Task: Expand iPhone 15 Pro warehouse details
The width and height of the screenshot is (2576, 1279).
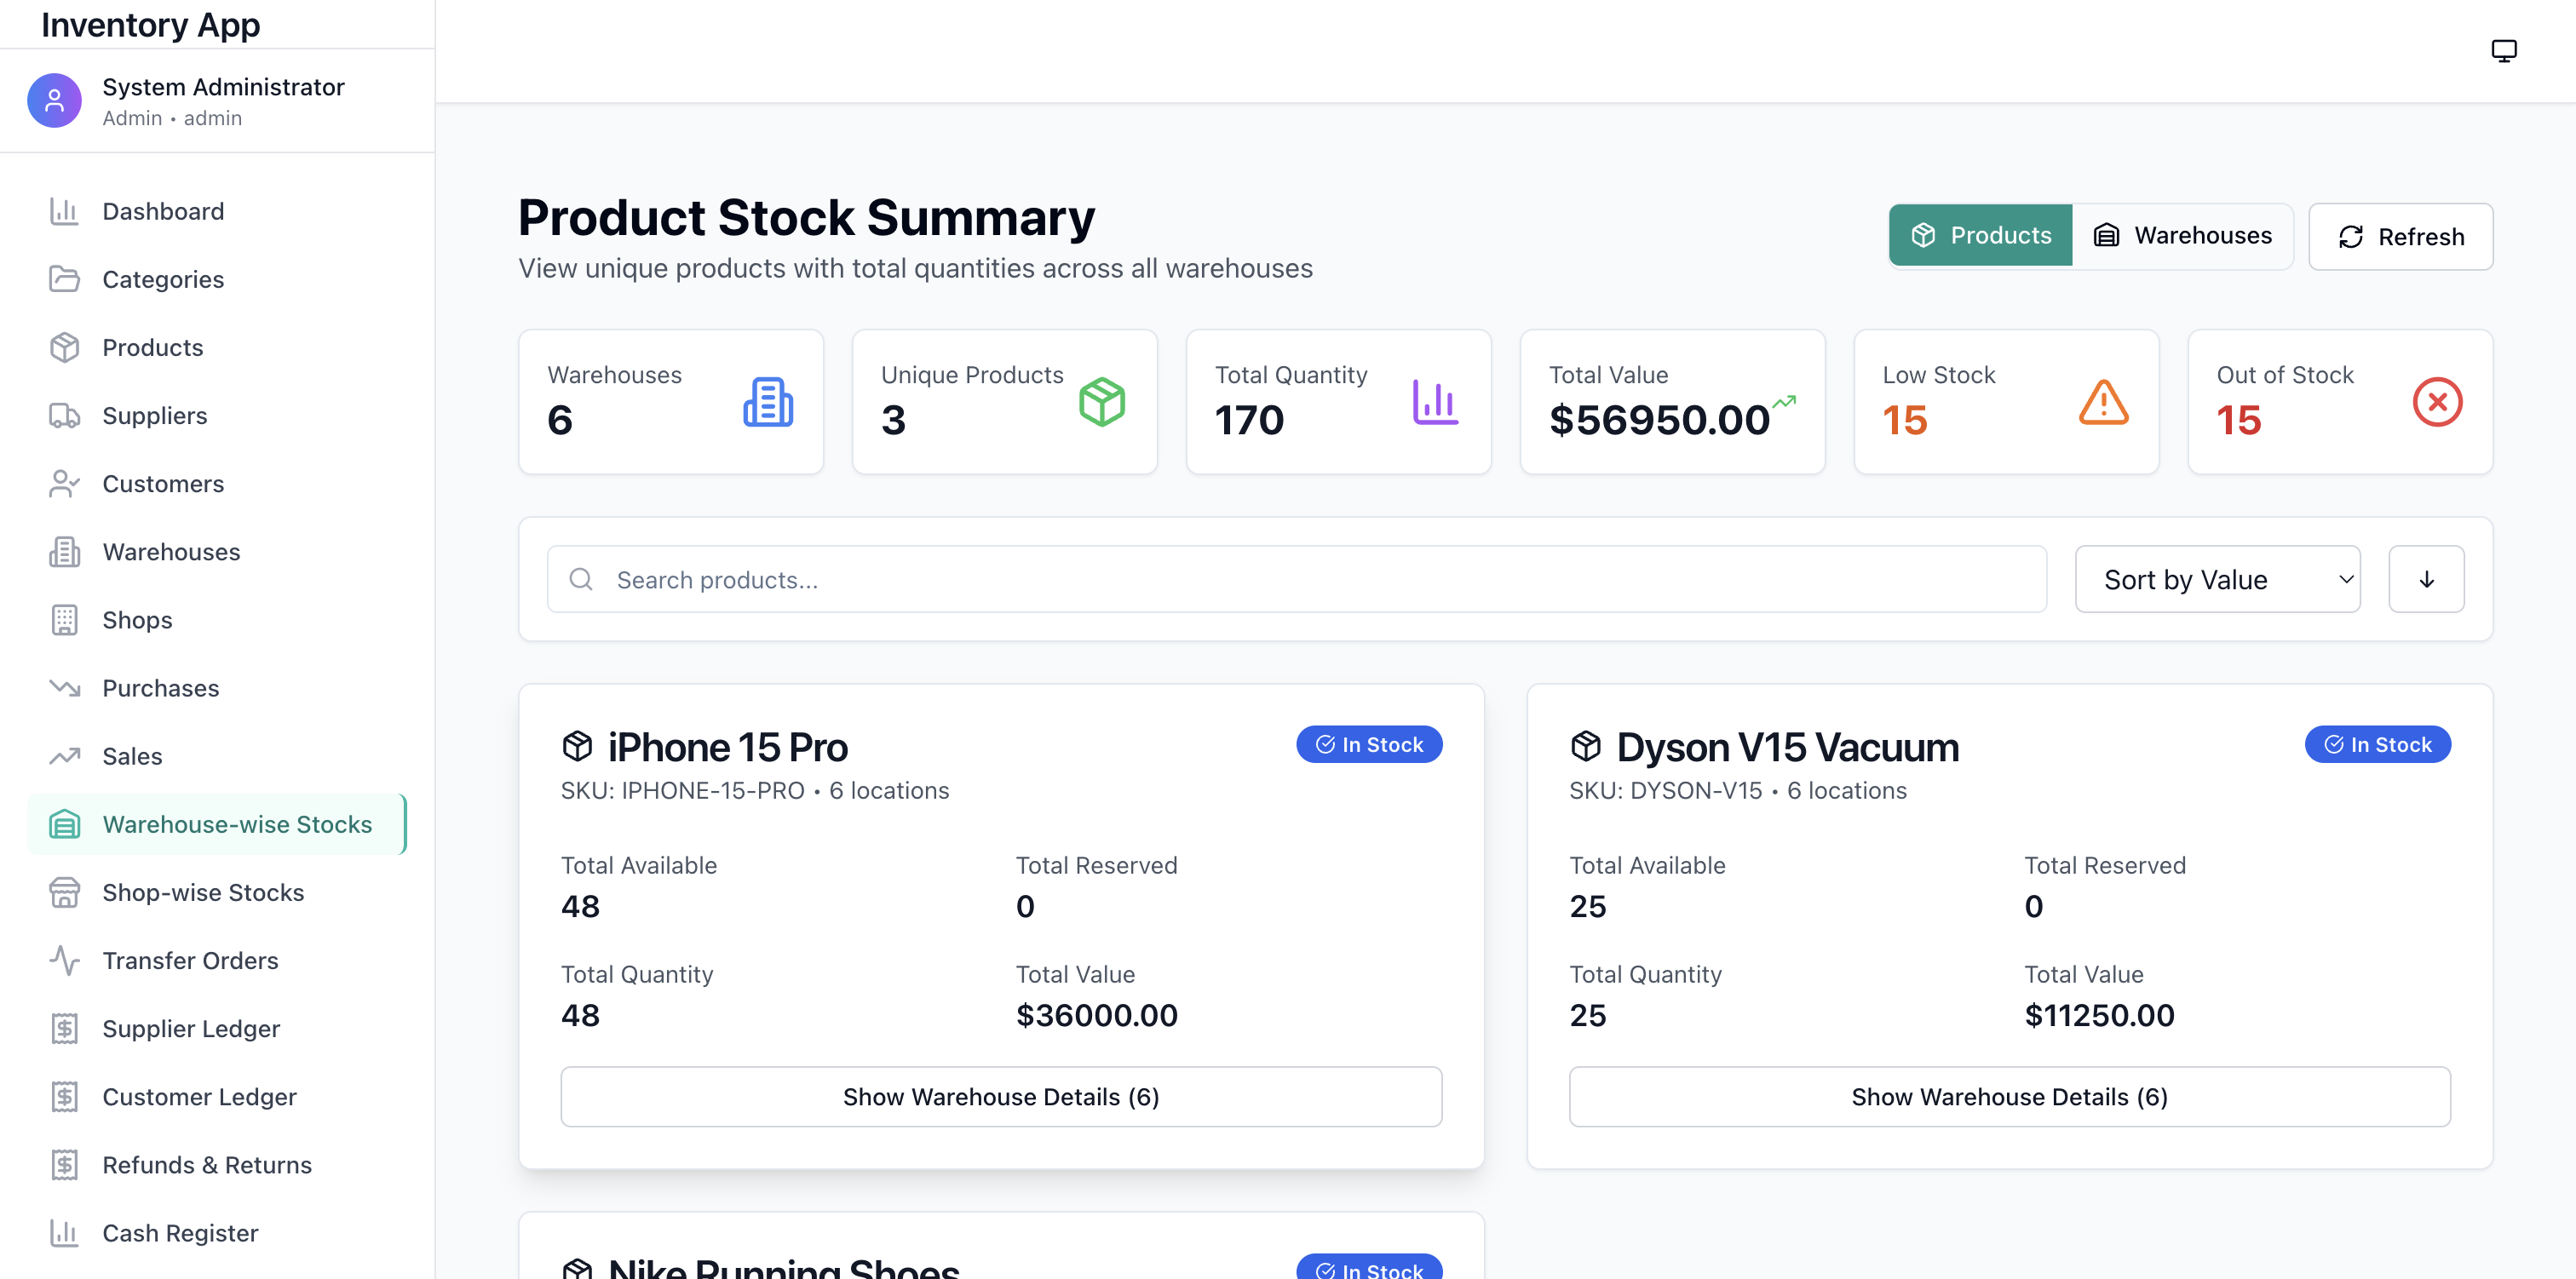Action: pos(1001,1096)
